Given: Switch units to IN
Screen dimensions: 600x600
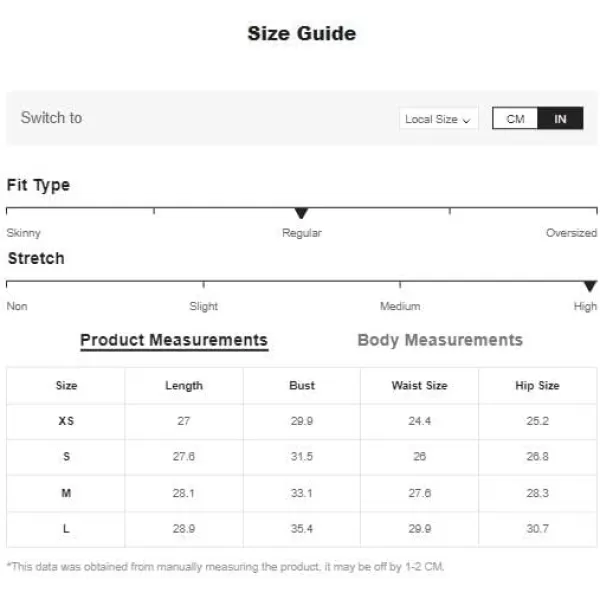Looking at the screenshot, I should (x=560, y=119).
